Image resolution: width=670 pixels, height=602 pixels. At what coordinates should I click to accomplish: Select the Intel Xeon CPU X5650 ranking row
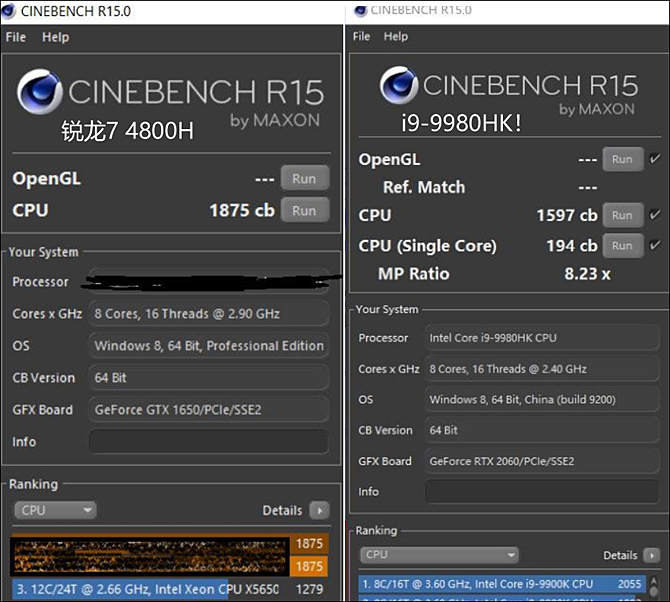coord(170,589)
